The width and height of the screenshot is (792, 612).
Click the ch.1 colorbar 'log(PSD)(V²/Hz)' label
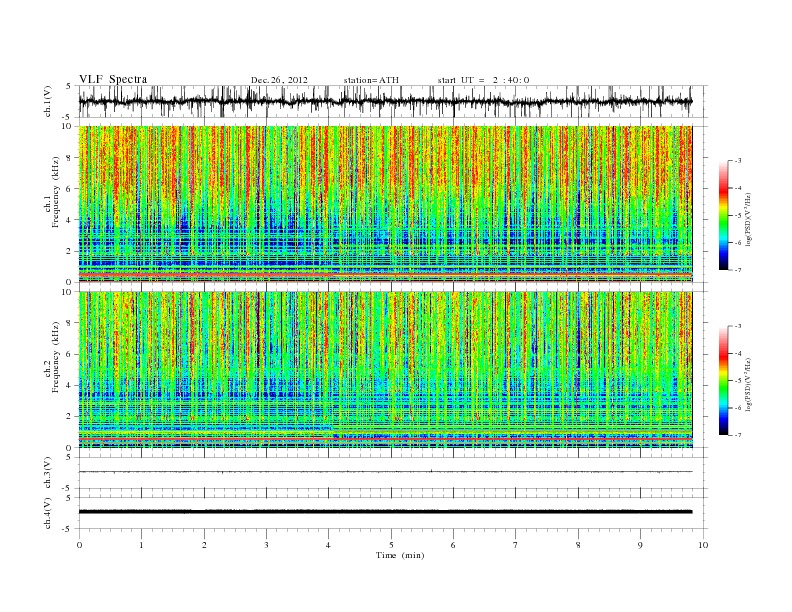tap(749, 220)
